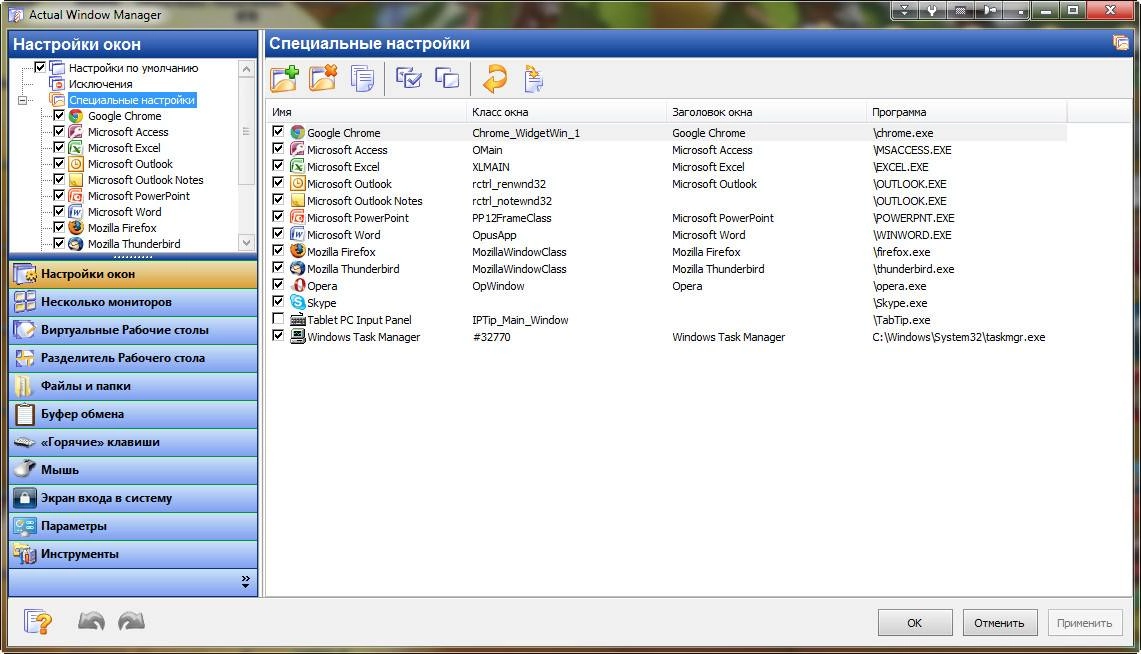
Task: Open the Мышь section
Action: pyautogui.click(x=133, y=470)
